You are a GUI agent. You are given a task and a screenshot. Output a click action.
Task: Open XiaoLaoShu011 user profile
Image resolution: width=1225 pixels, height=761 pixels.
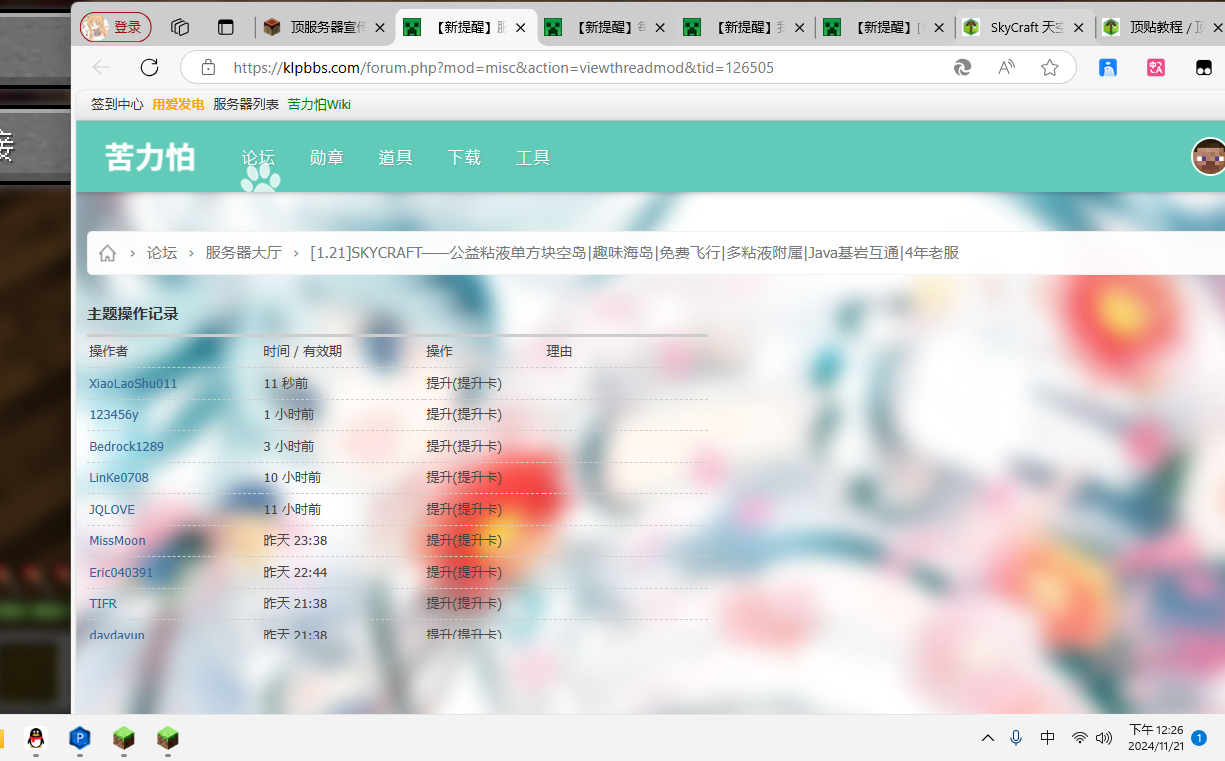[133, 383]
